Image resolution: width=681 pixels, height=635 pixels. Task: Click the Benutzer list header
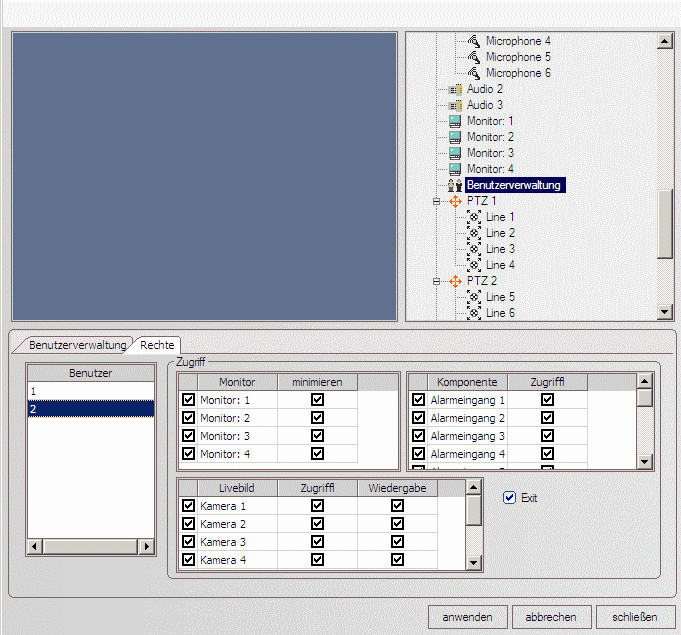pyautogui.click(x=91, y=373)
